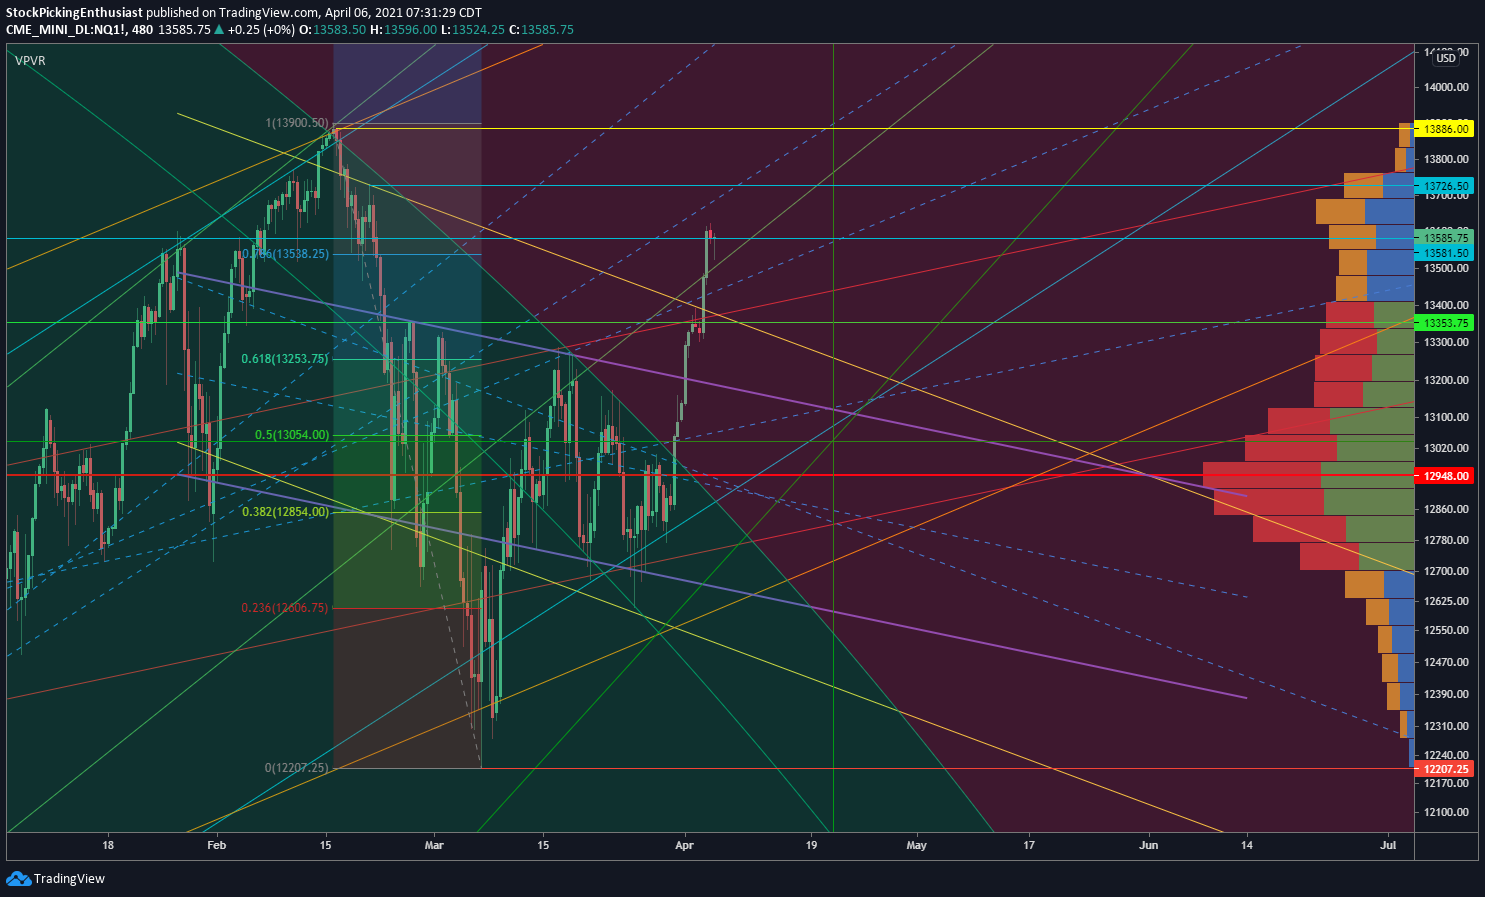This screenshot has height=897, width=1485.
Task: Click the StockPickingEnthusiast author name
Action: point(75,12)
